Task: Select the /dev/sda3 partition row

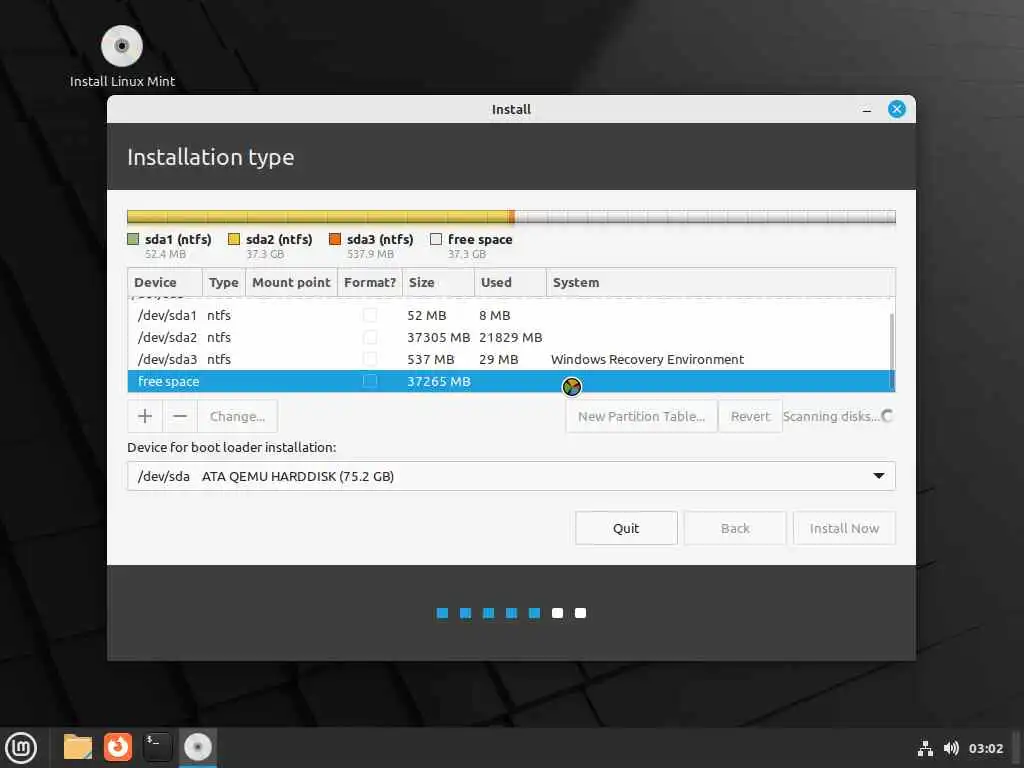Action: pyautogui.click(x=509, y=359)
